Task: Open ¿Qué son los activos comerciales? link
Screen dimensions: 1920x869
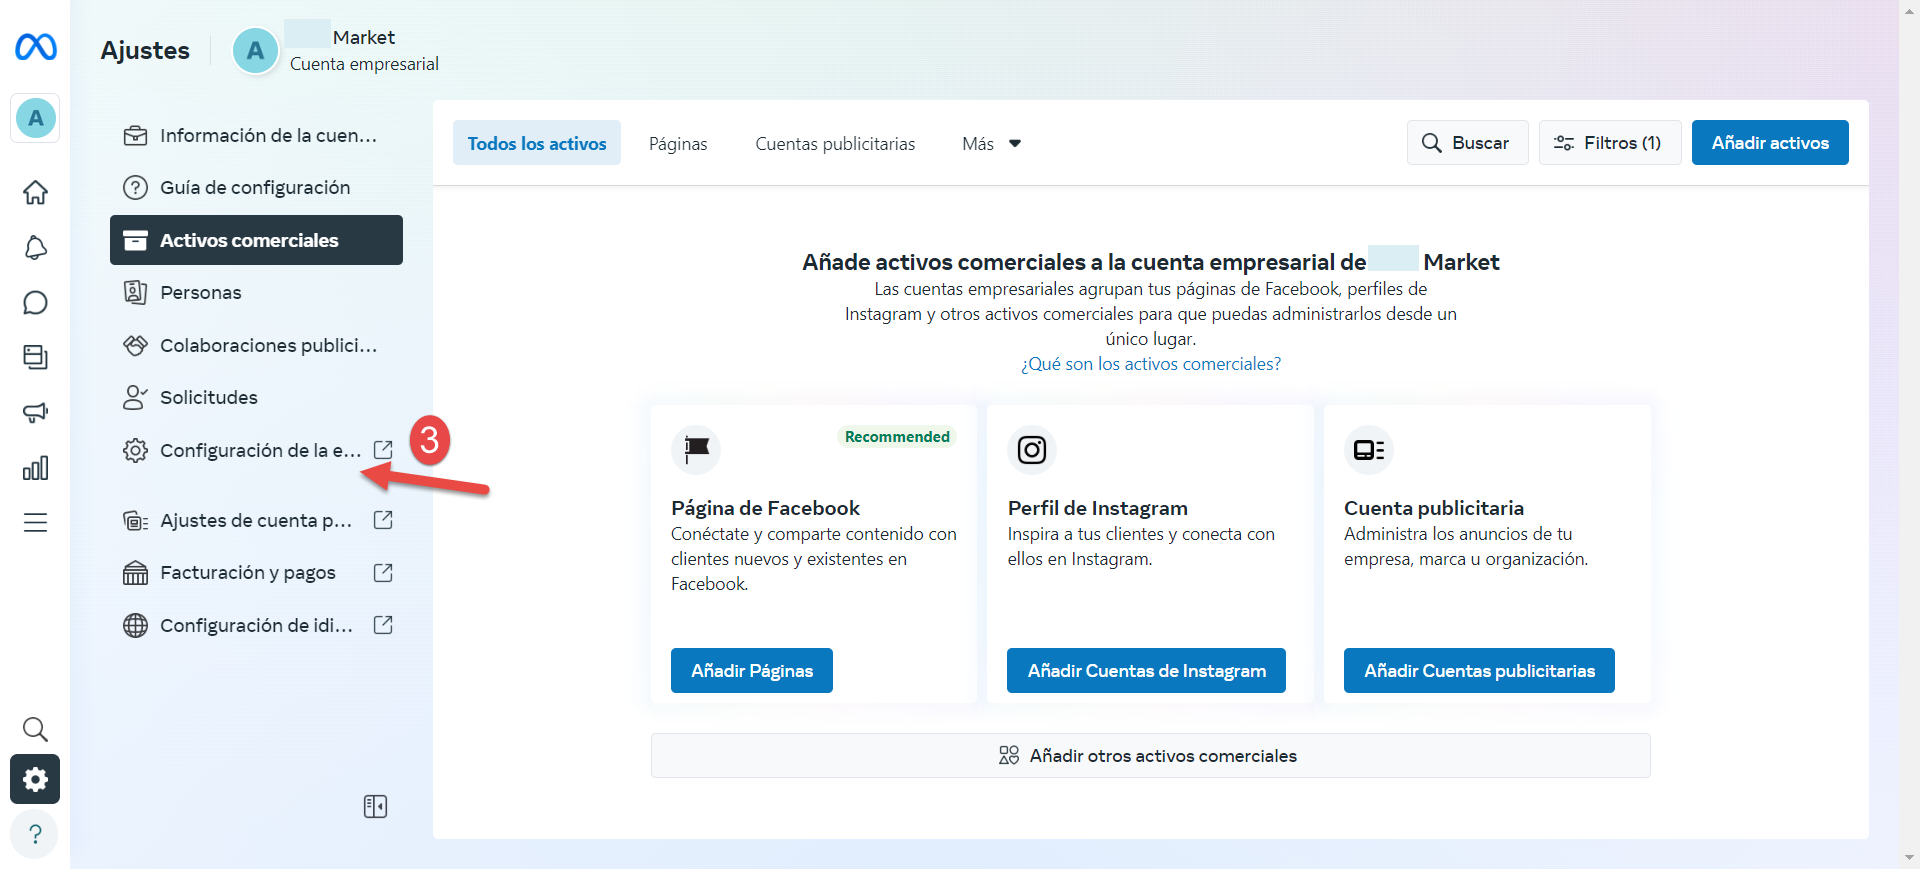Action: tap(1150, 364)
